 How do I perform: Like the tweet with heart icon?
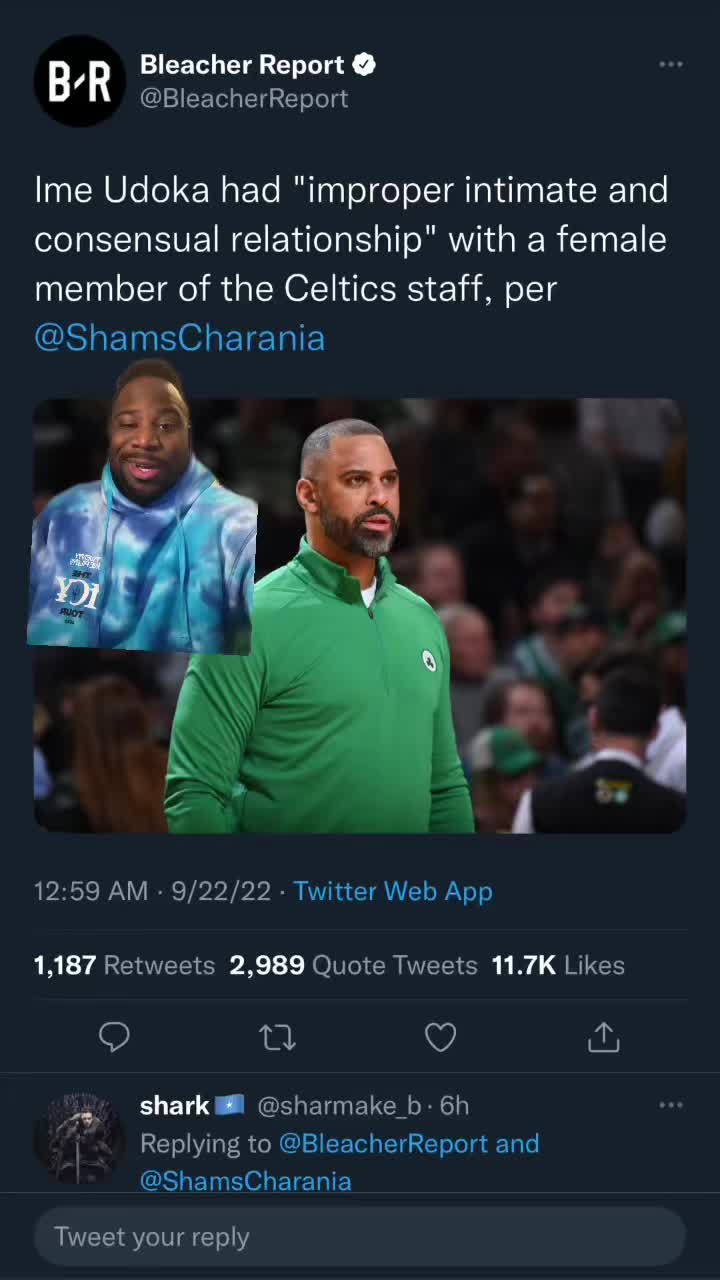[440, 1038]
